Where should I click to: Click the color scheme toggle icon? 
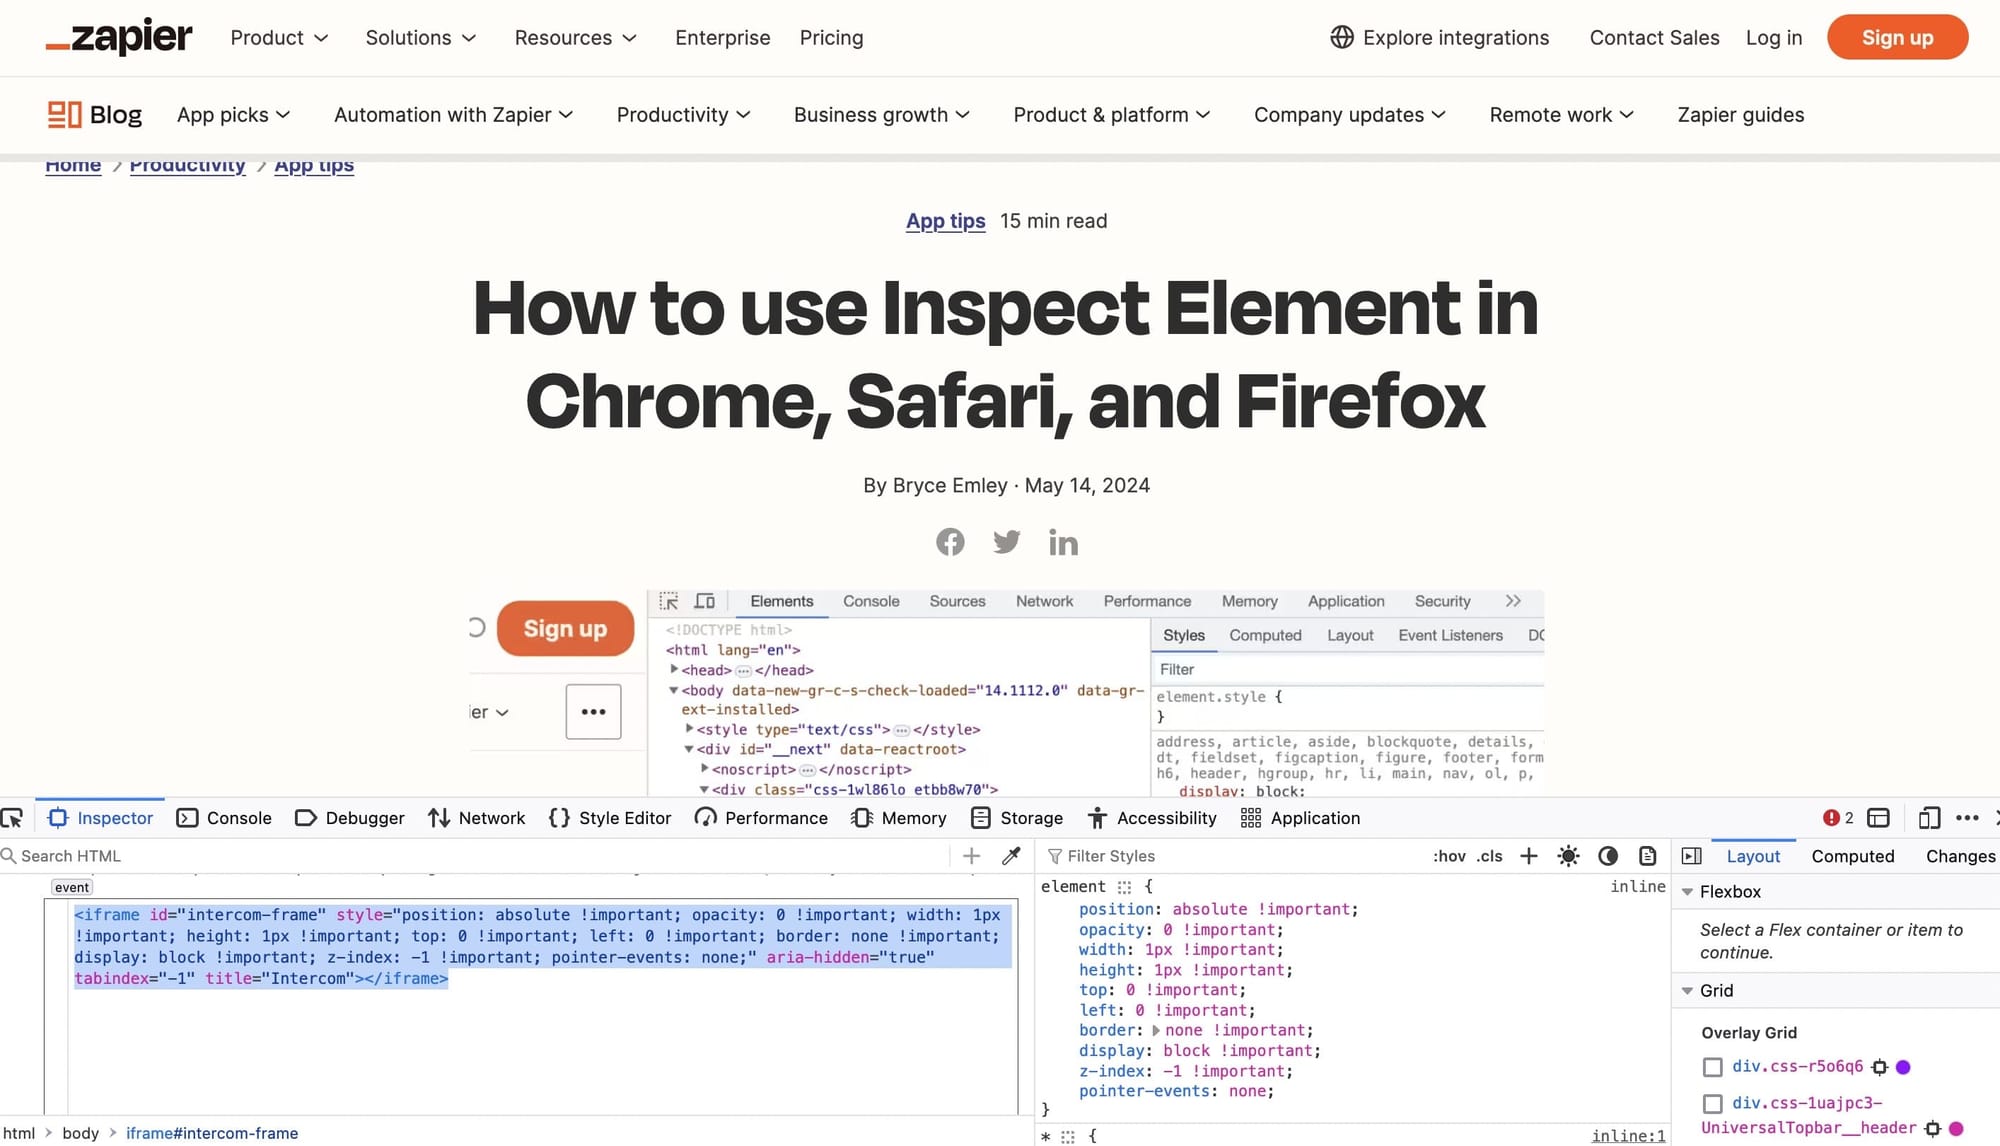(x=1609, y=856)
